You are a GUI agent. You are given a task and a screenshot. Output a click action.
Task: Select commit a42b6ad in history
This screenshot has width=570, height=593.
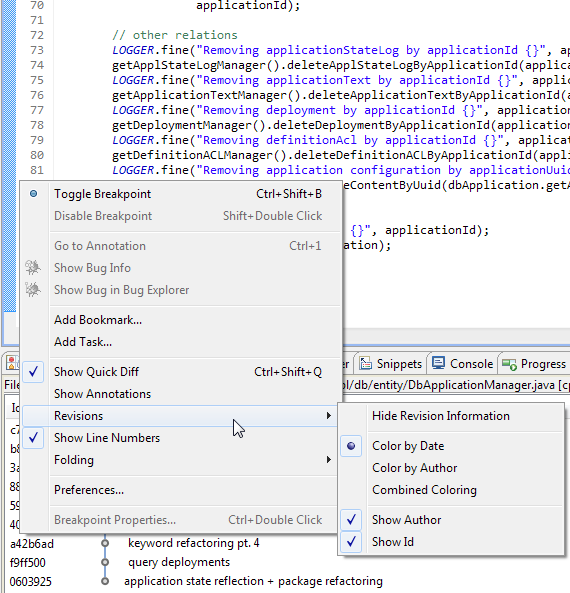click(x=32, y=544)
